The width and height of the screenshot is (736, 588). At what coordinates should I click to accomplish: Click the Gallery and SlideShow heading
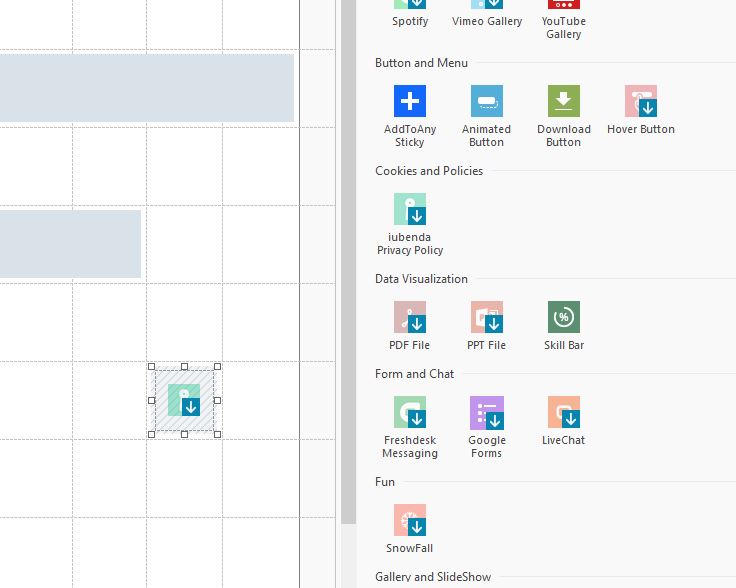click(433, 577)
